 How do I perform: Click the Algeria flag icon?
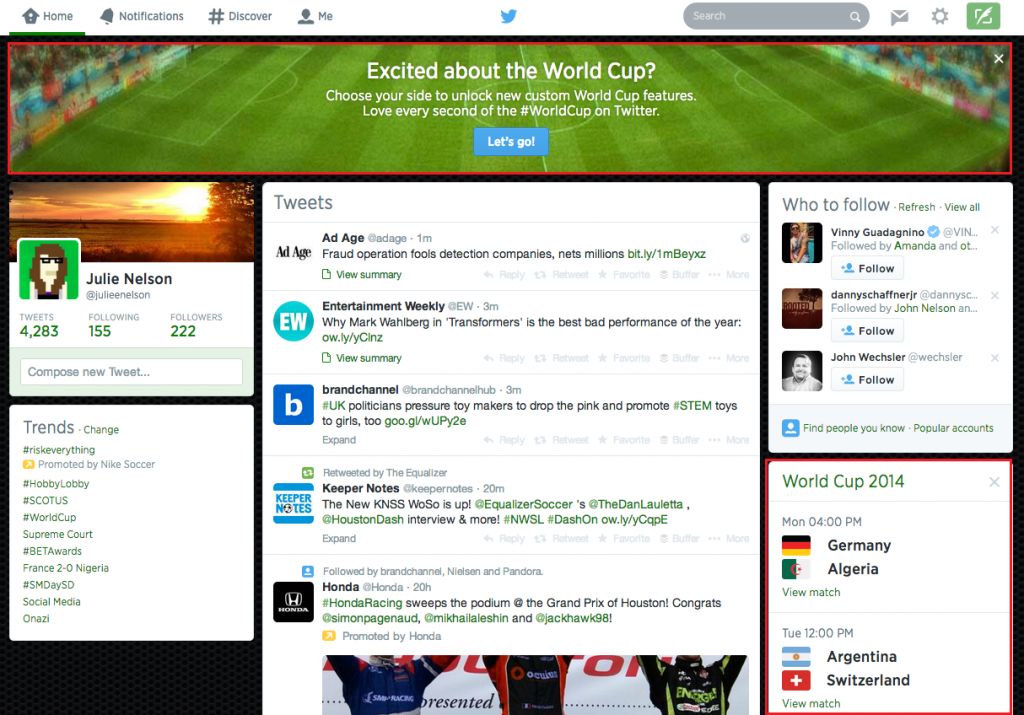pos(796,569)
